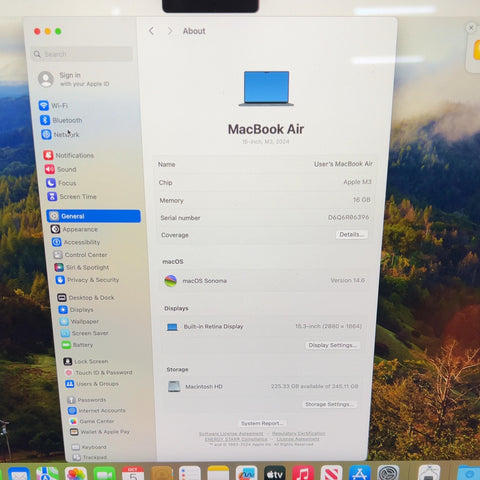Viewport: 480px width, 480px height.
Task: Sign in with your Apple ID
Action: 74,79
